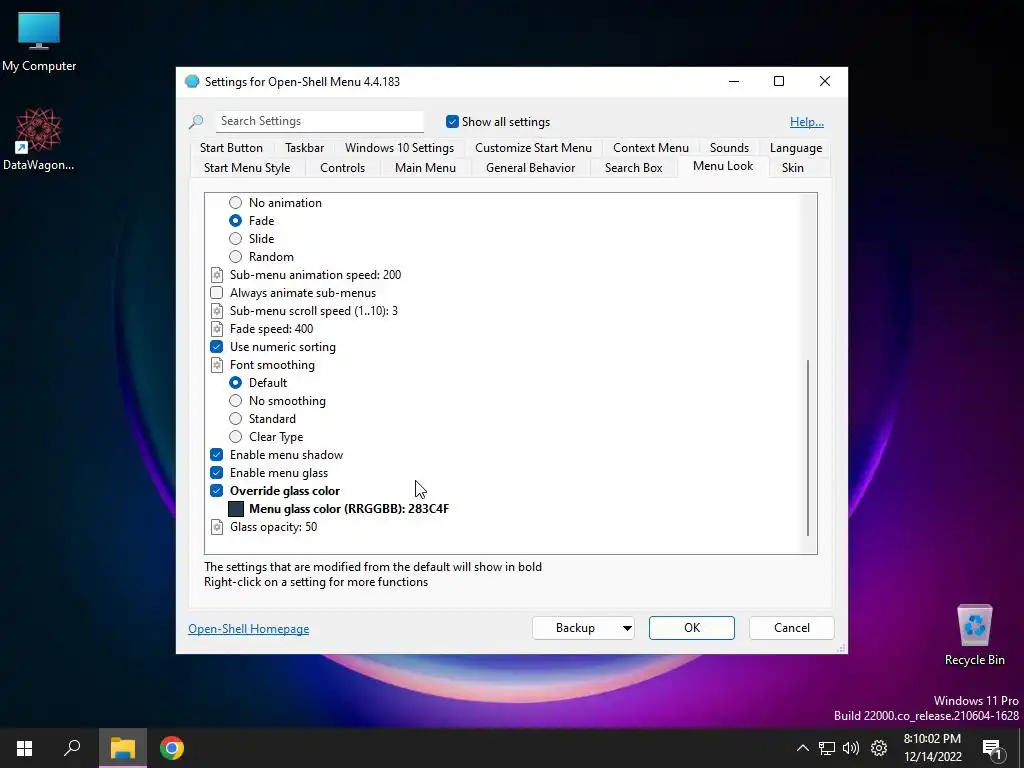This screenshot has height=768, width=1024.
Task: Click the settings gear tray icon
Action: pos(879,748)
